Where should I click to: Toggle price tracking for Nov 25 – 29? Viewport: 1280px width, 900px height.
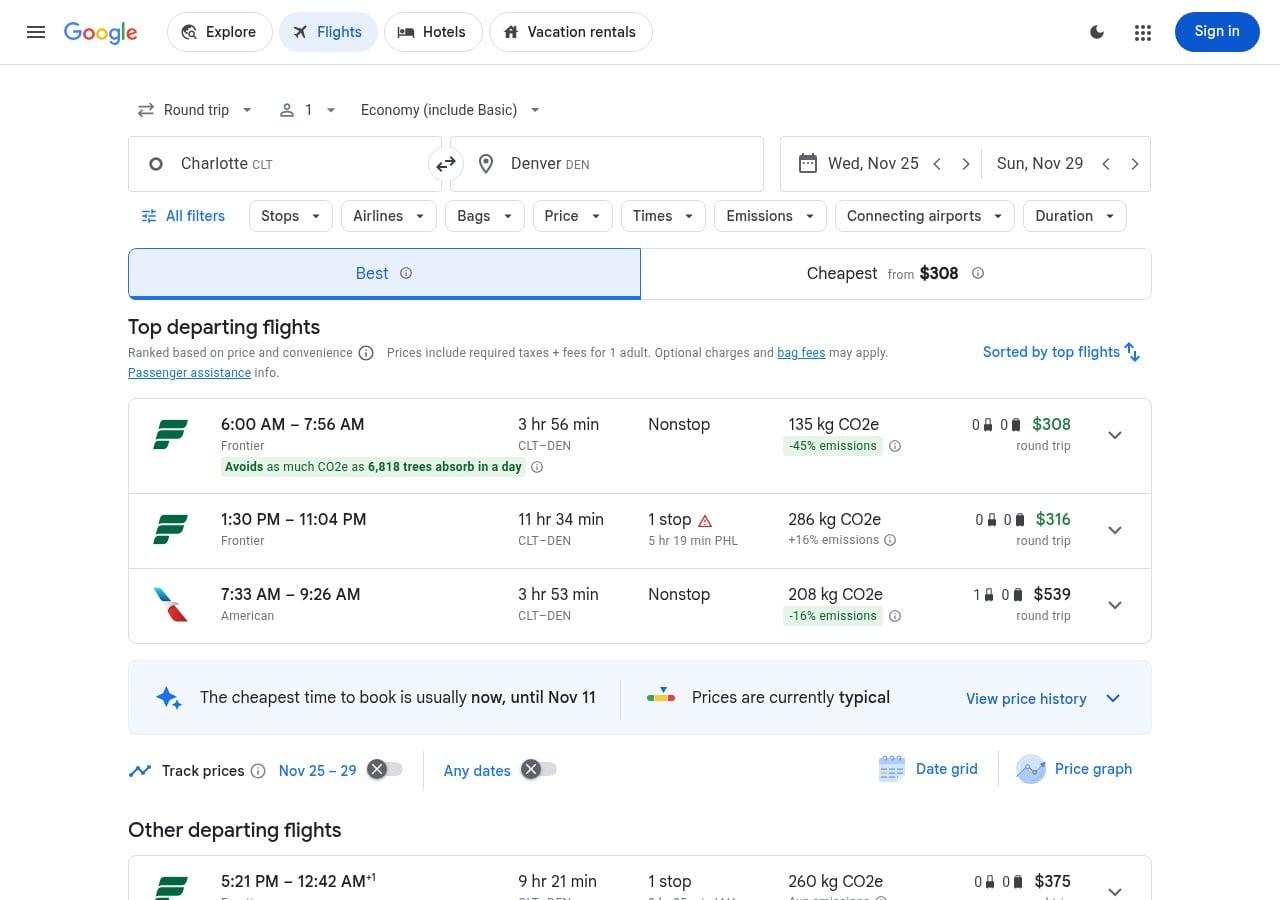click(384, 769)
